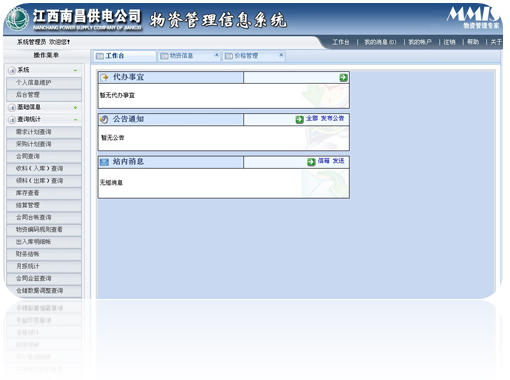This screenshot has height=380, width=510.
Task: Click 注销 in the top navigation
Action: tap(449, 42)
